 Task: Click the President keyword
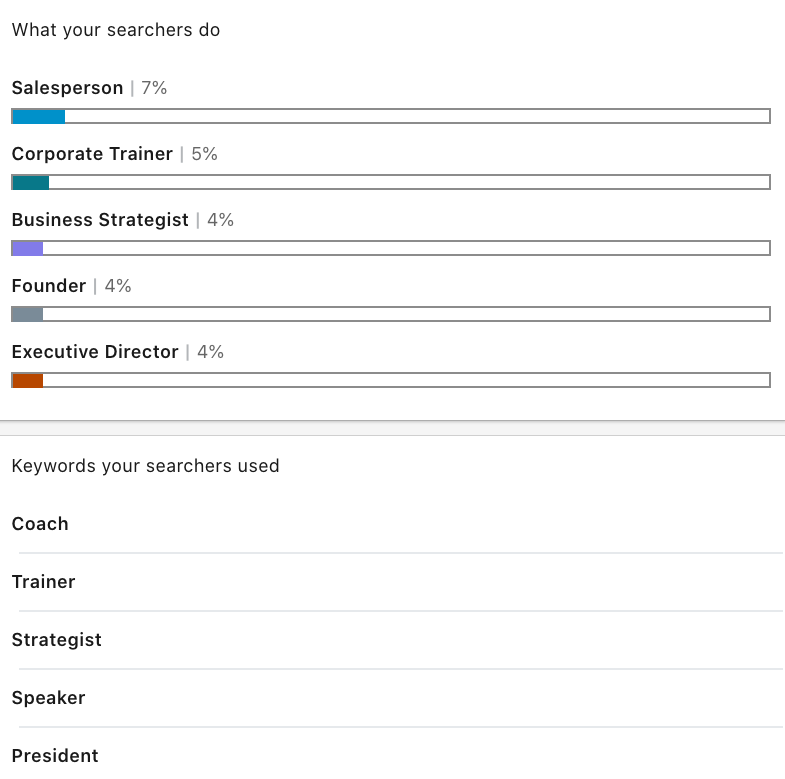pyautogui.click(x=55, y=756)
